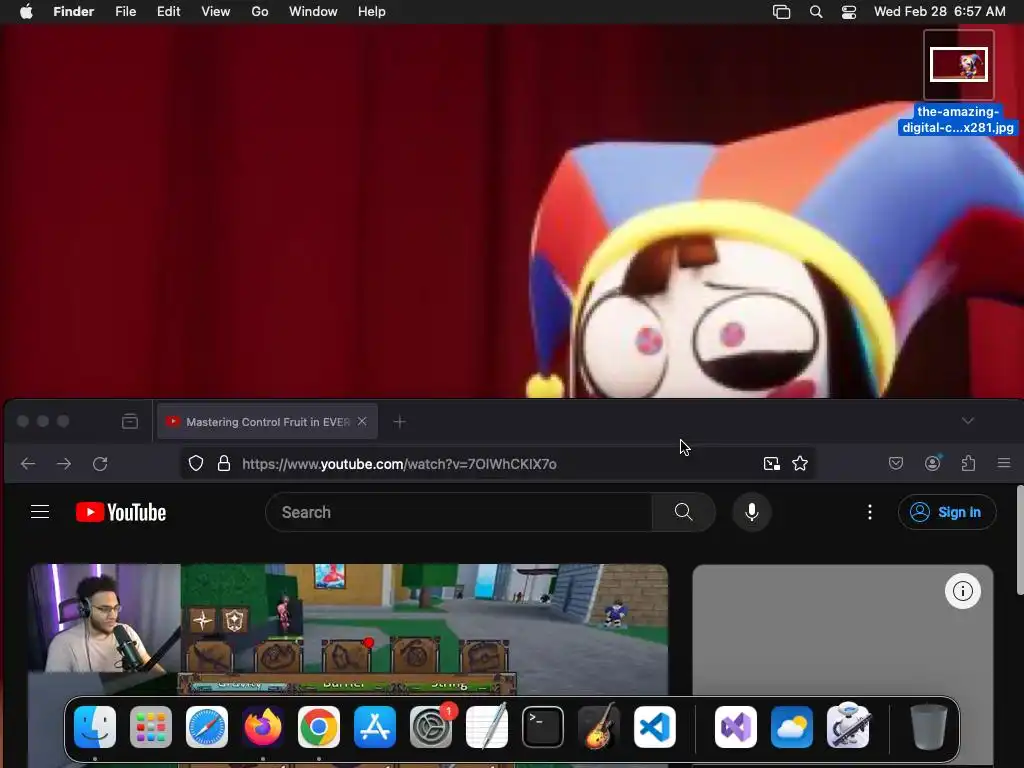Open Visual Studio Code from the Dock

tap(654, 727)
